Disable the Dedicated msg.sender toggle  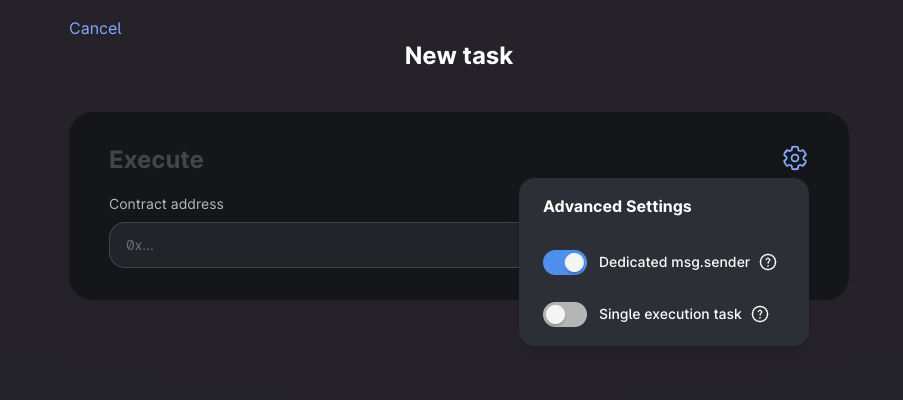[565, 262]
